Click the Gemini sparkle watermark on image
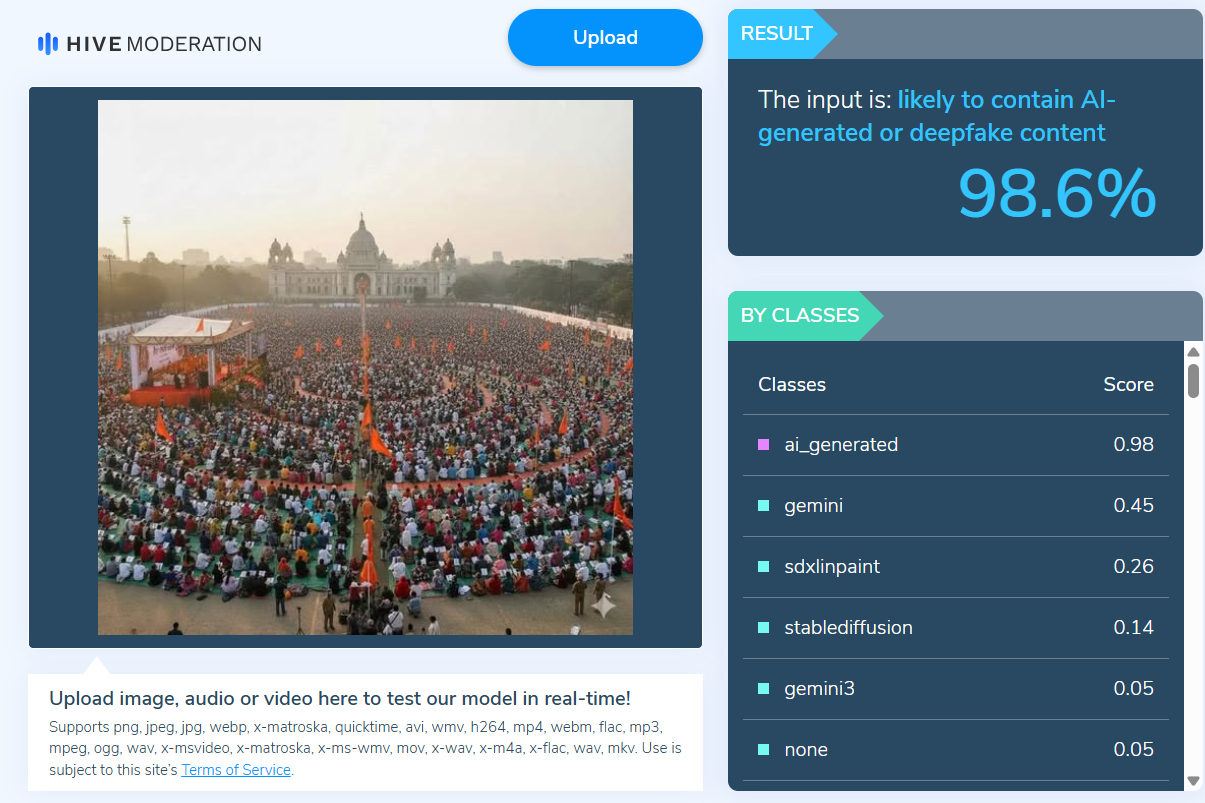The height and width of the screenshot is (803, 1205). [603, 604]
